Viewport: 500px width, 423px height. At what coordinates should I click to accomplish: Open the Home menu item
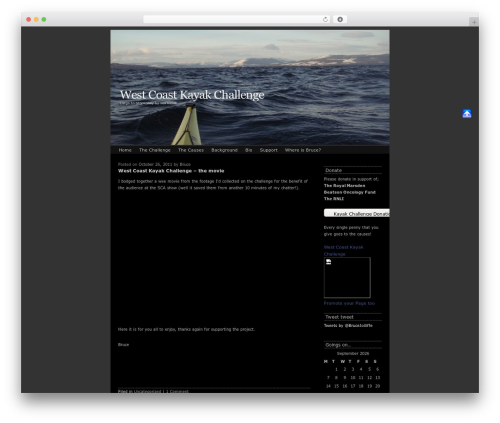(x=125, y=150)
